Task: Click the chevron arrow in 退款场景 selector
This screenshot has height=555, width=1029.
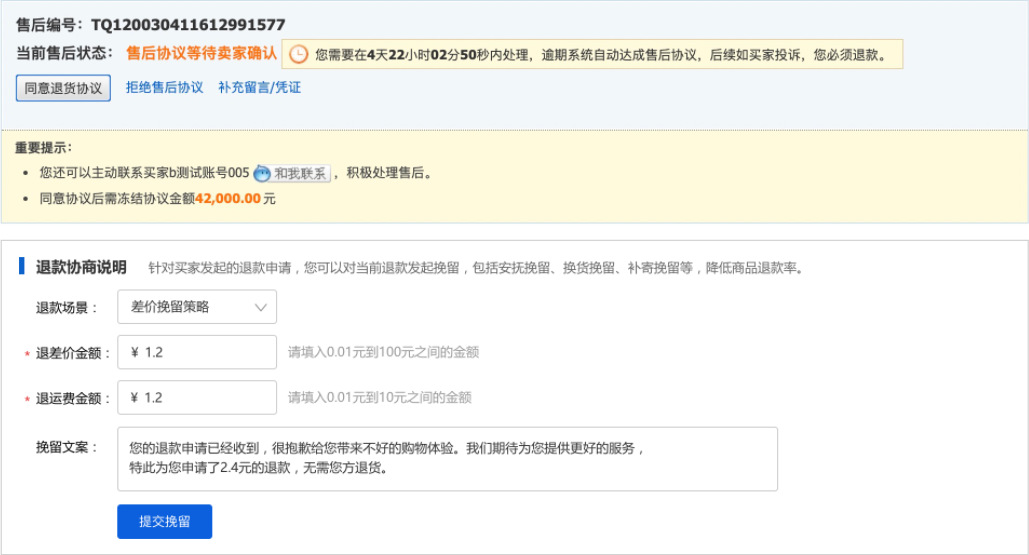Action: pos(261,308)
